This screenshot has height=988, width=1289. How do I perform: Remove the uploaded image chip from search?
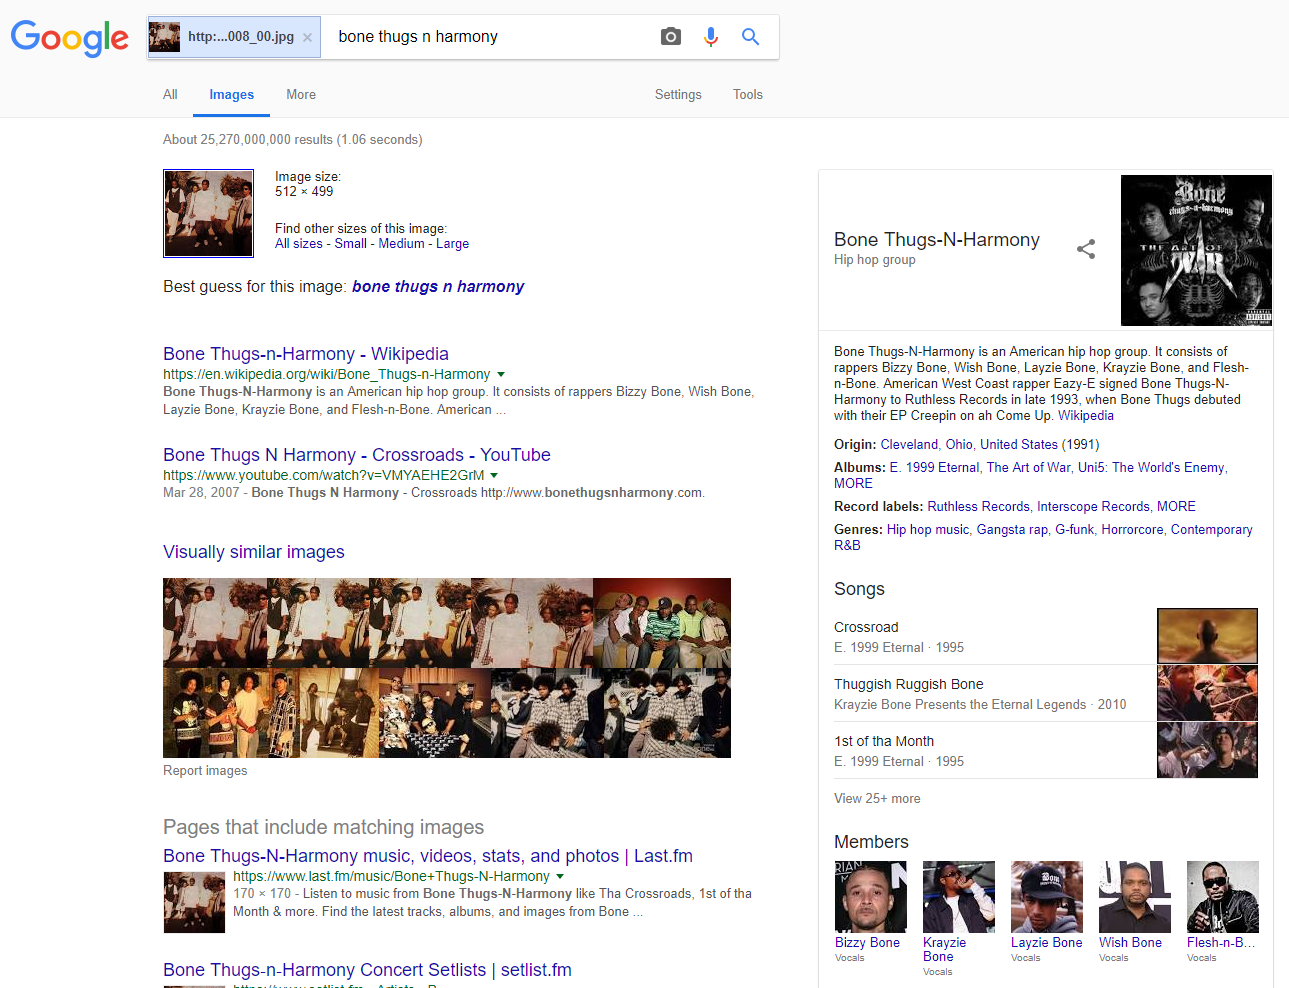307,37
